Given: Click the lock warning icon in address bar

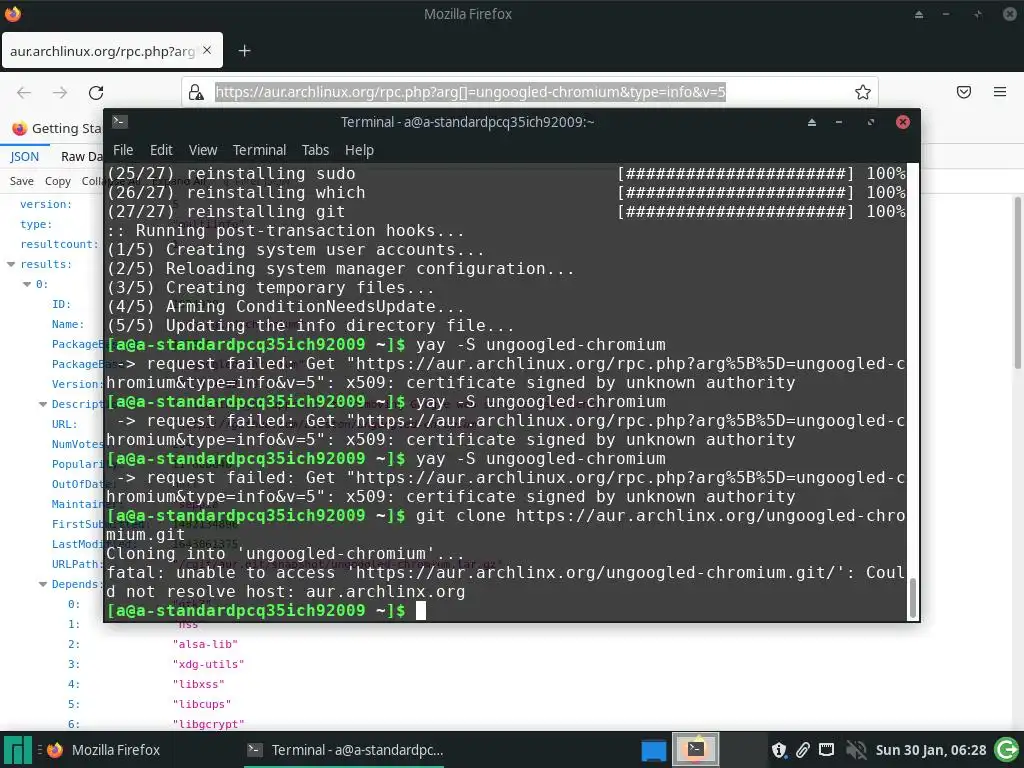Looking at the screenshot, I should coord(196,93).
